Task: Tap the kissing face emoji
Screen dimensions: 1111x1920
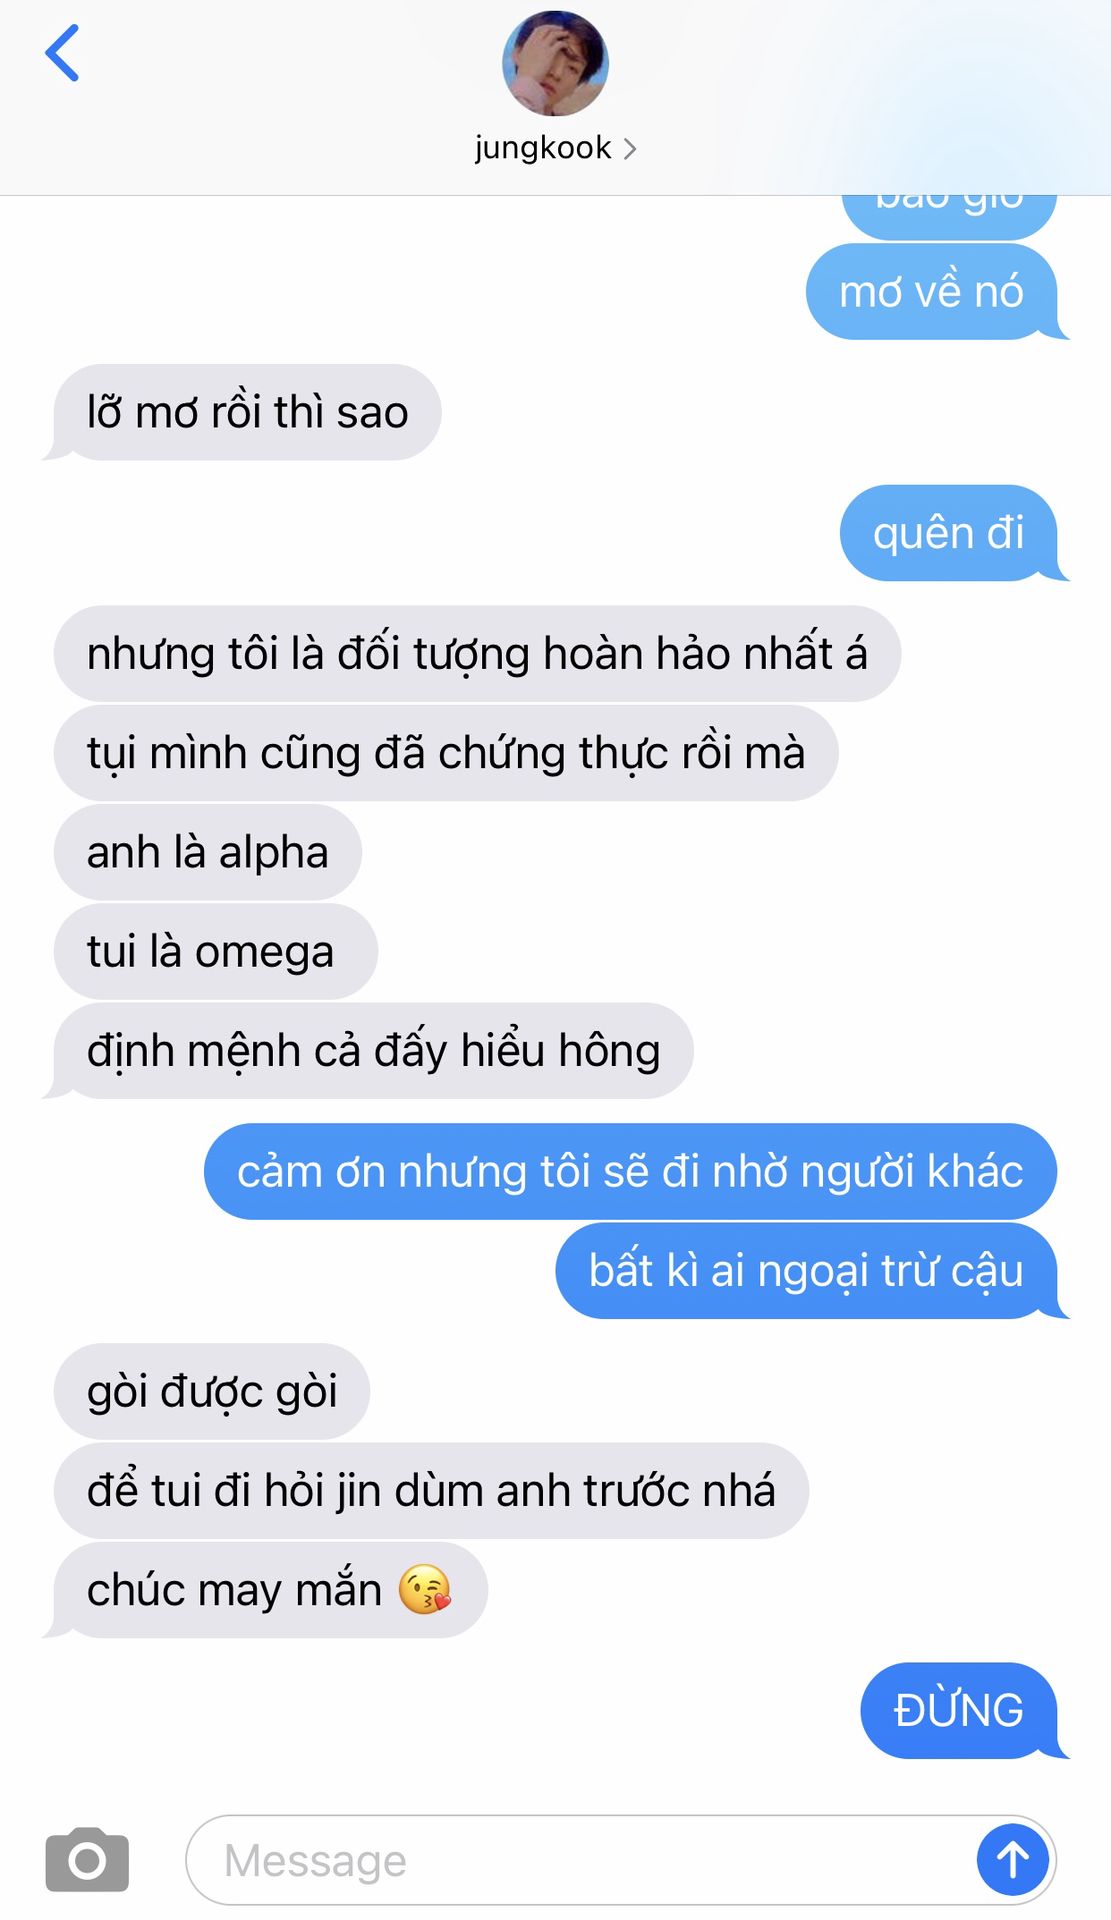Action: coord(425,1589)
